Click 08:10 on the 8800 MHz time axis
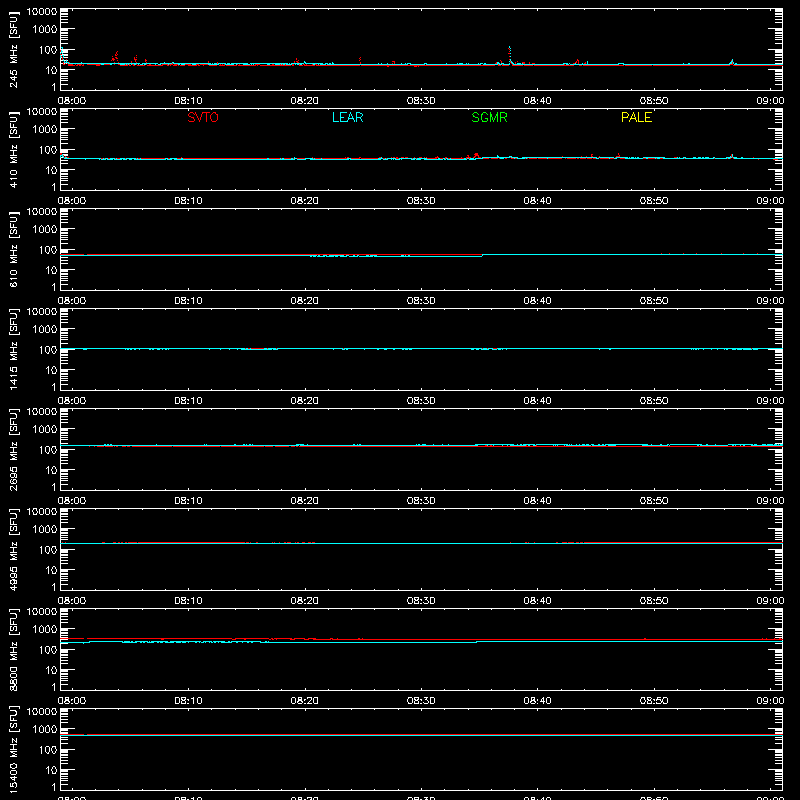 click(188, 701)
